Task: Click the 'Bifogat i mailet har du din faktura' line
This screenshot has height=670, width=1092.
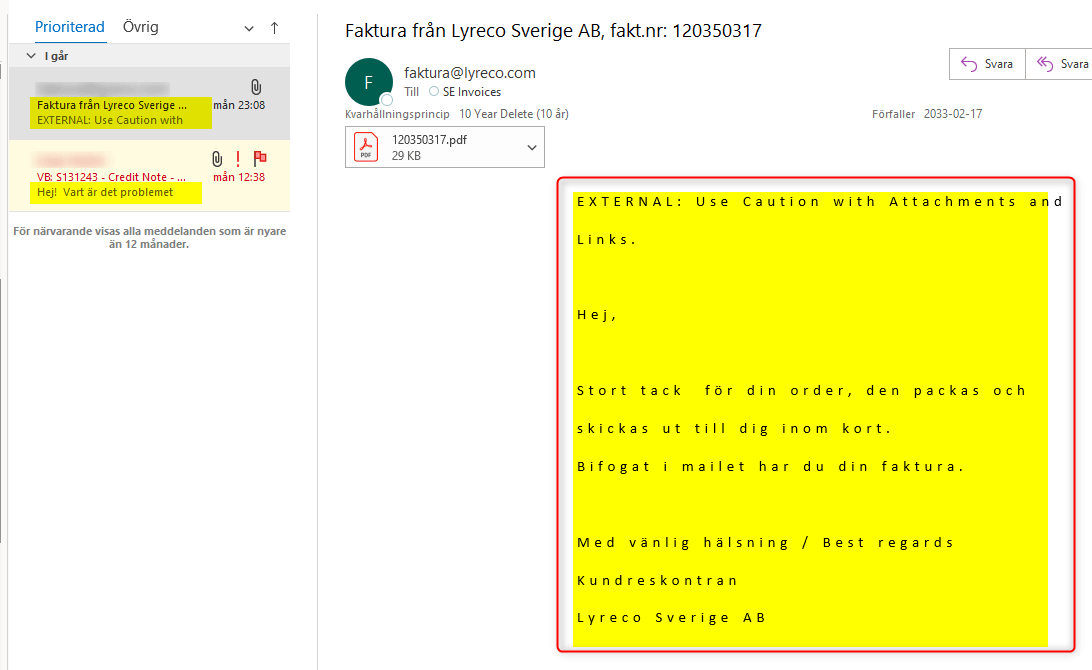Action: (770, 467)
